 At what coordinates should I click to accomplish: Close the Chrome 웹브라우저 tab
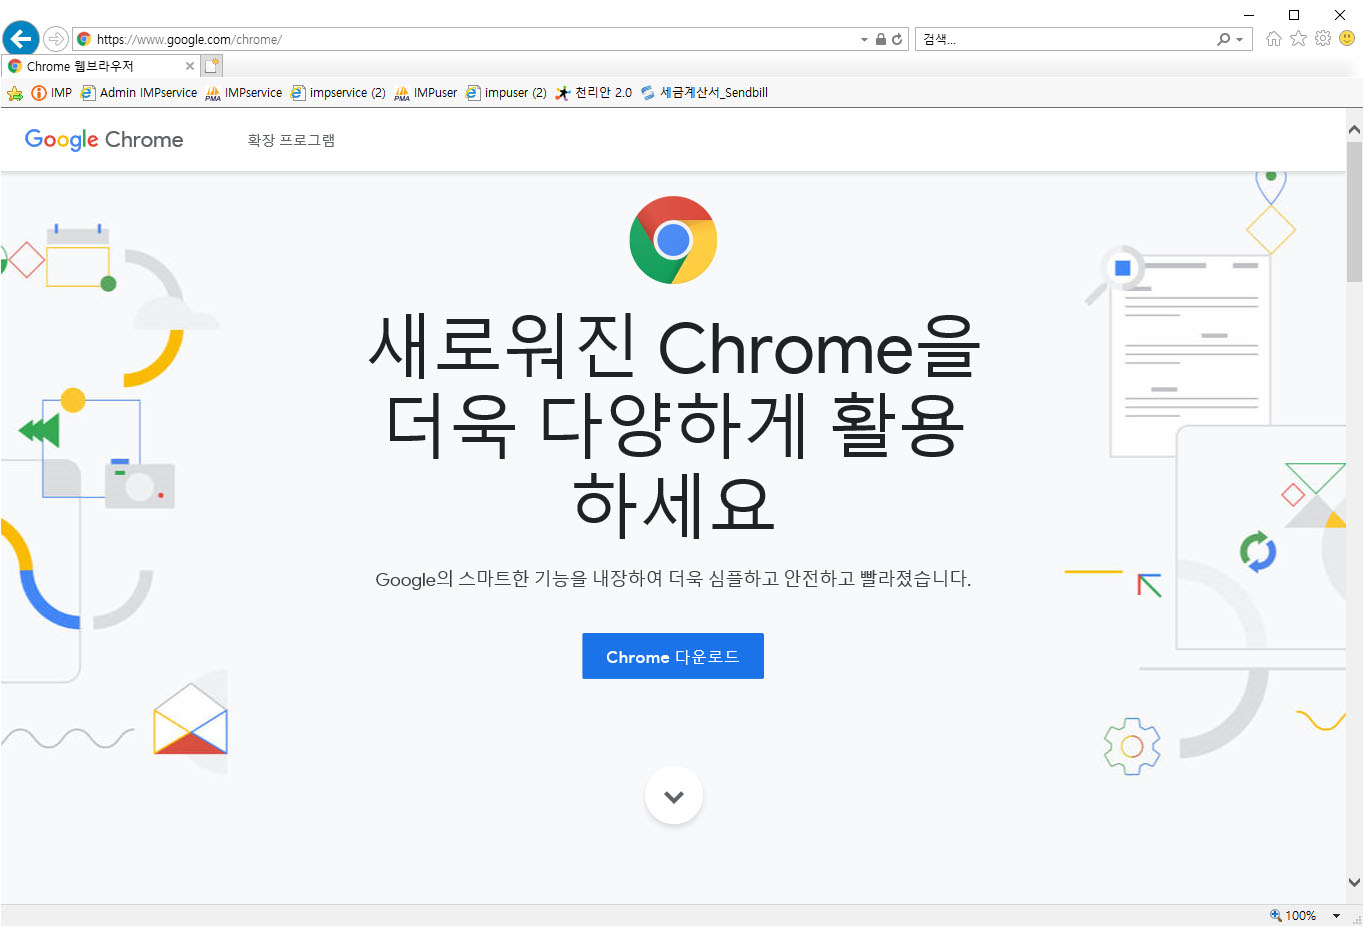[190, 66]
